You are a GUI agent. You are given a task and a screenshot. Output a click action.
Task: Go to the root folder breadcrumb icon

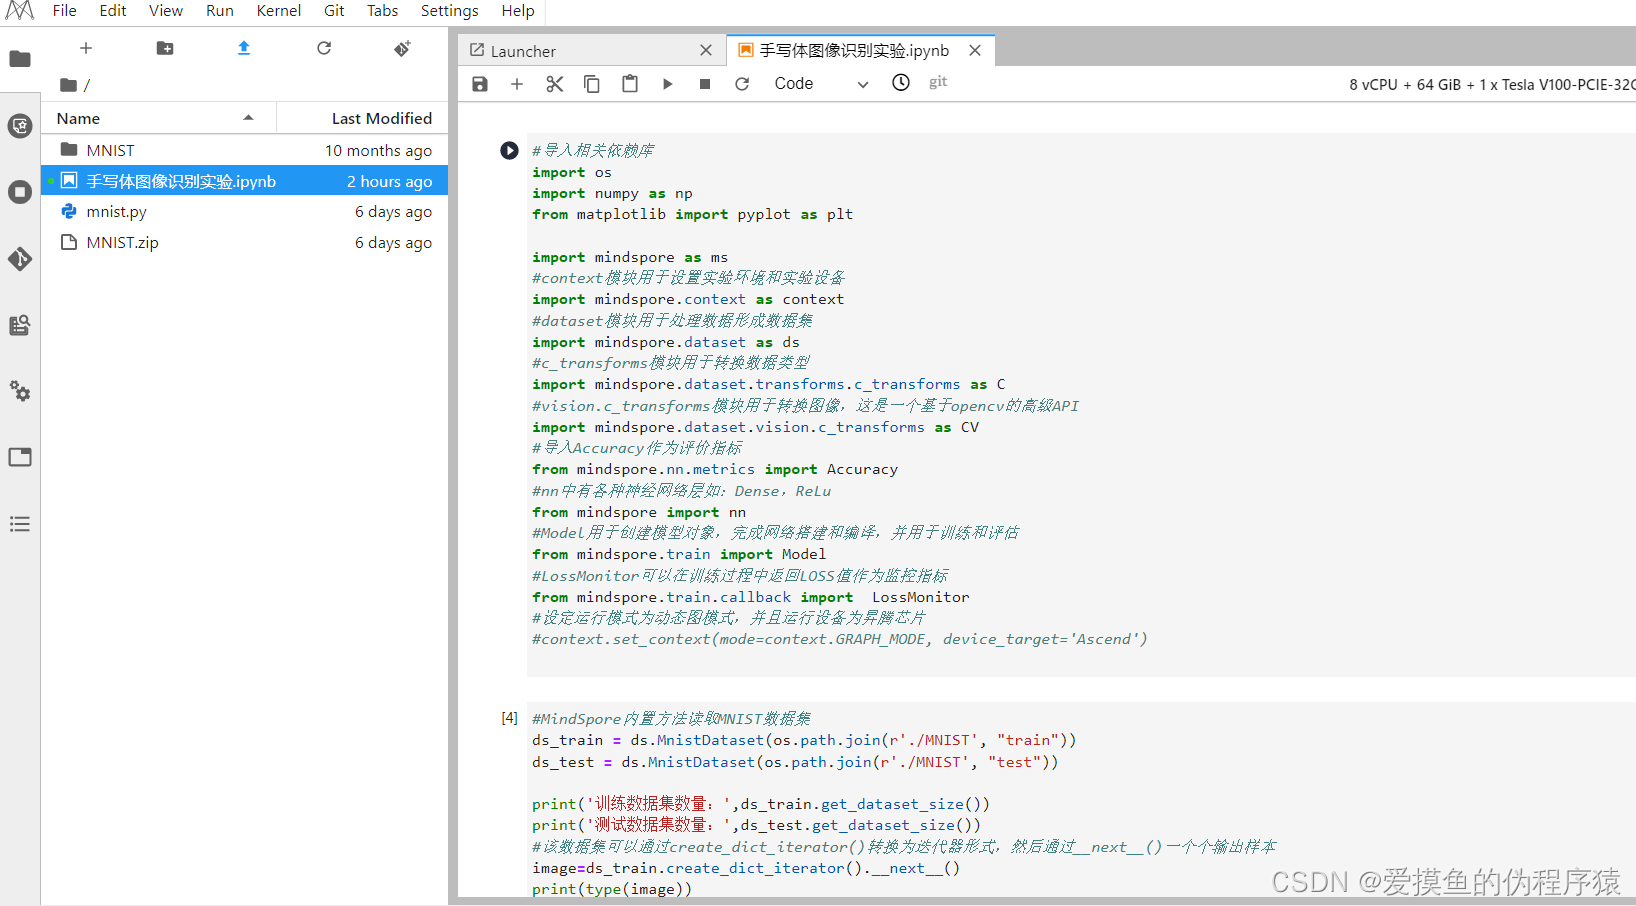click(68, 85)
